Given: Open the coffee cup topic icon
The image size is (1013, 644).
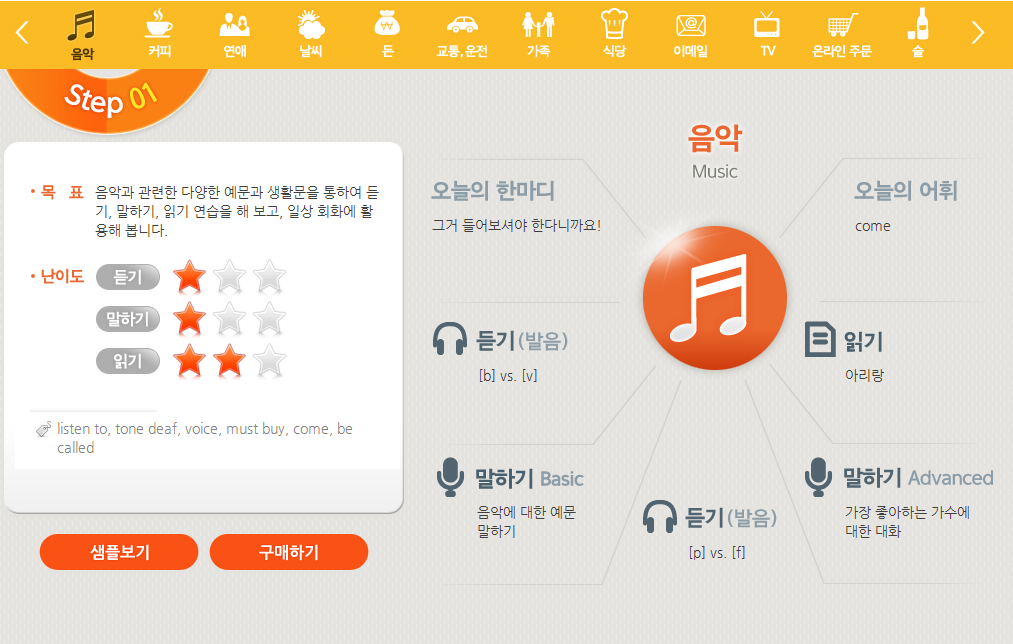Looking at the screenshot, I should 159,25.
